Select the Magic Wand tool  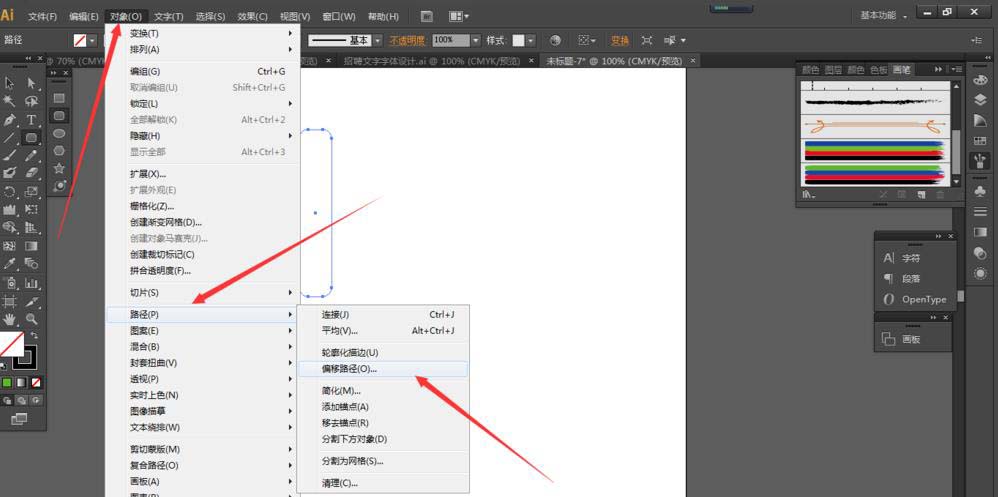[10, 101]
